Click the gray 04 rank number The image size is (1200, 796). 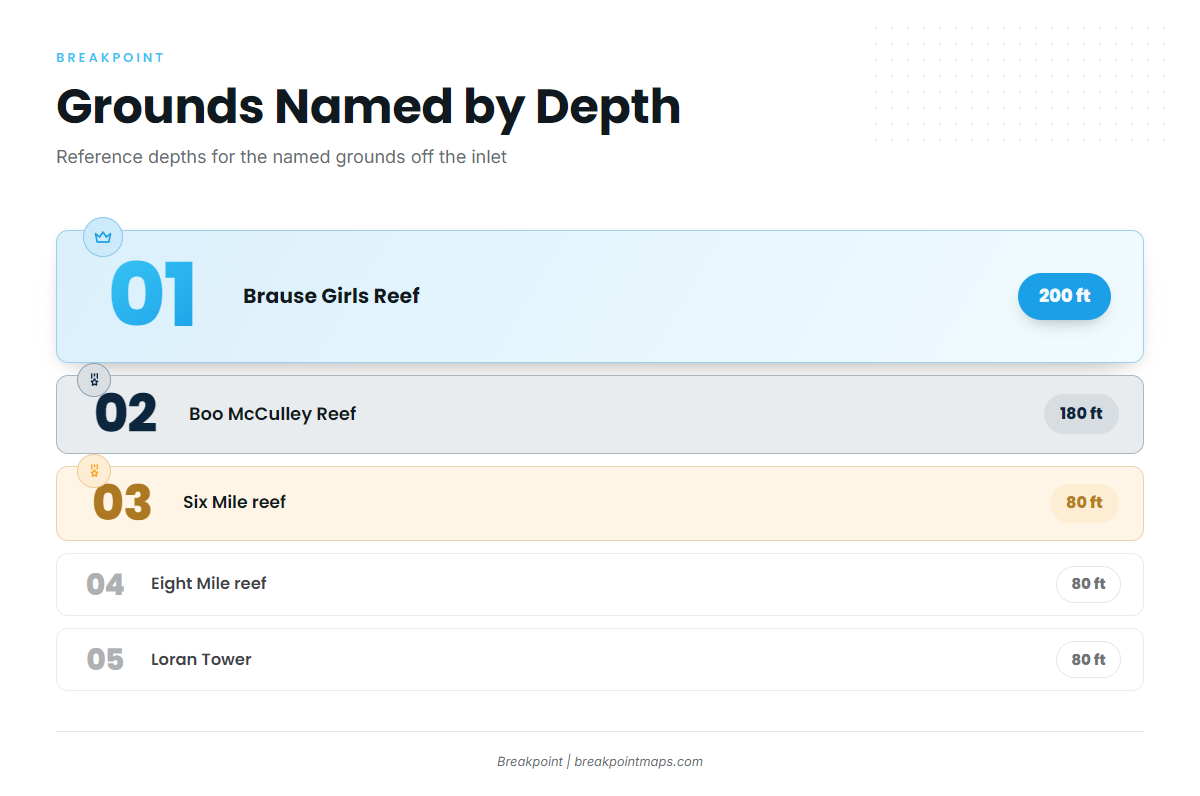coord(105,584)
